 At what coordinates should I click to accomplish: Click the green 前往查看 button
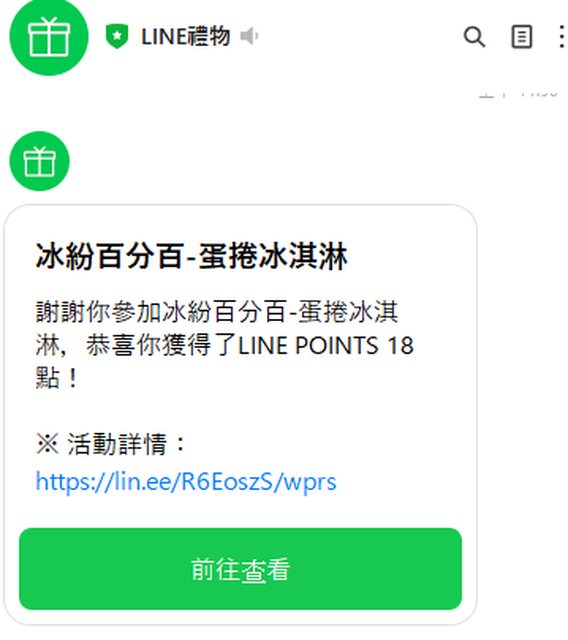[240, 569]
